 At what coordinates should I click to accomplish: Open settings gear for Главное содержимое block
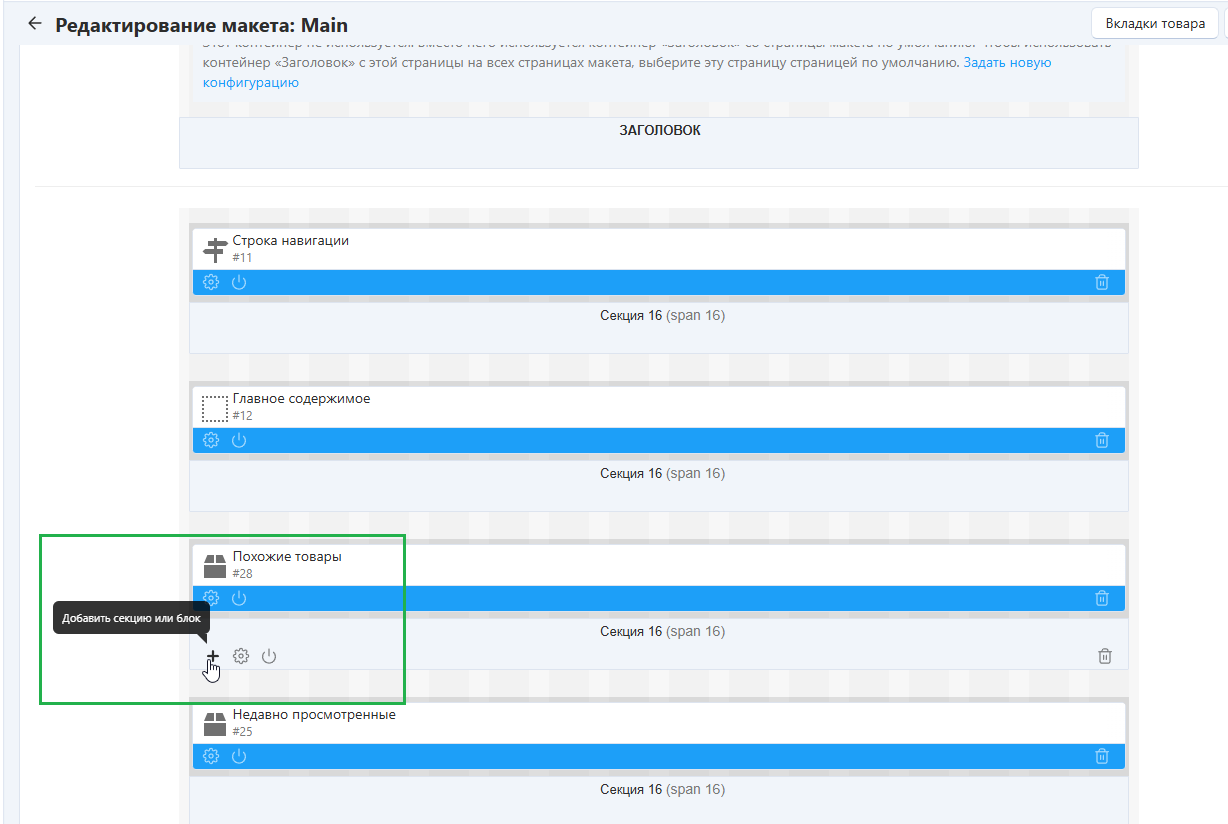pyautogui.click(x=211, y=440)
